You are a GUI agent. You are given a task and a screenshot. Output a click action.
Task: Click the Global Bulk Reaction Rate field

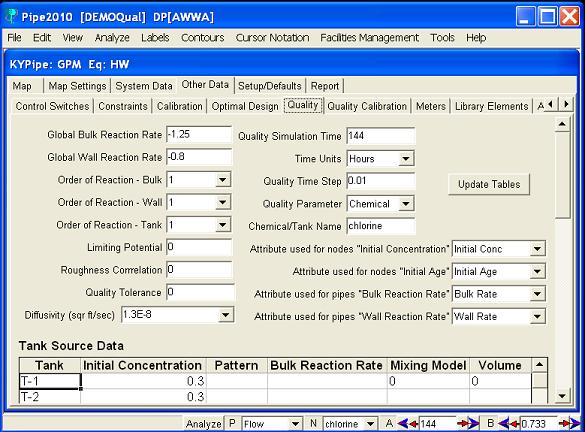click(198, 134)
